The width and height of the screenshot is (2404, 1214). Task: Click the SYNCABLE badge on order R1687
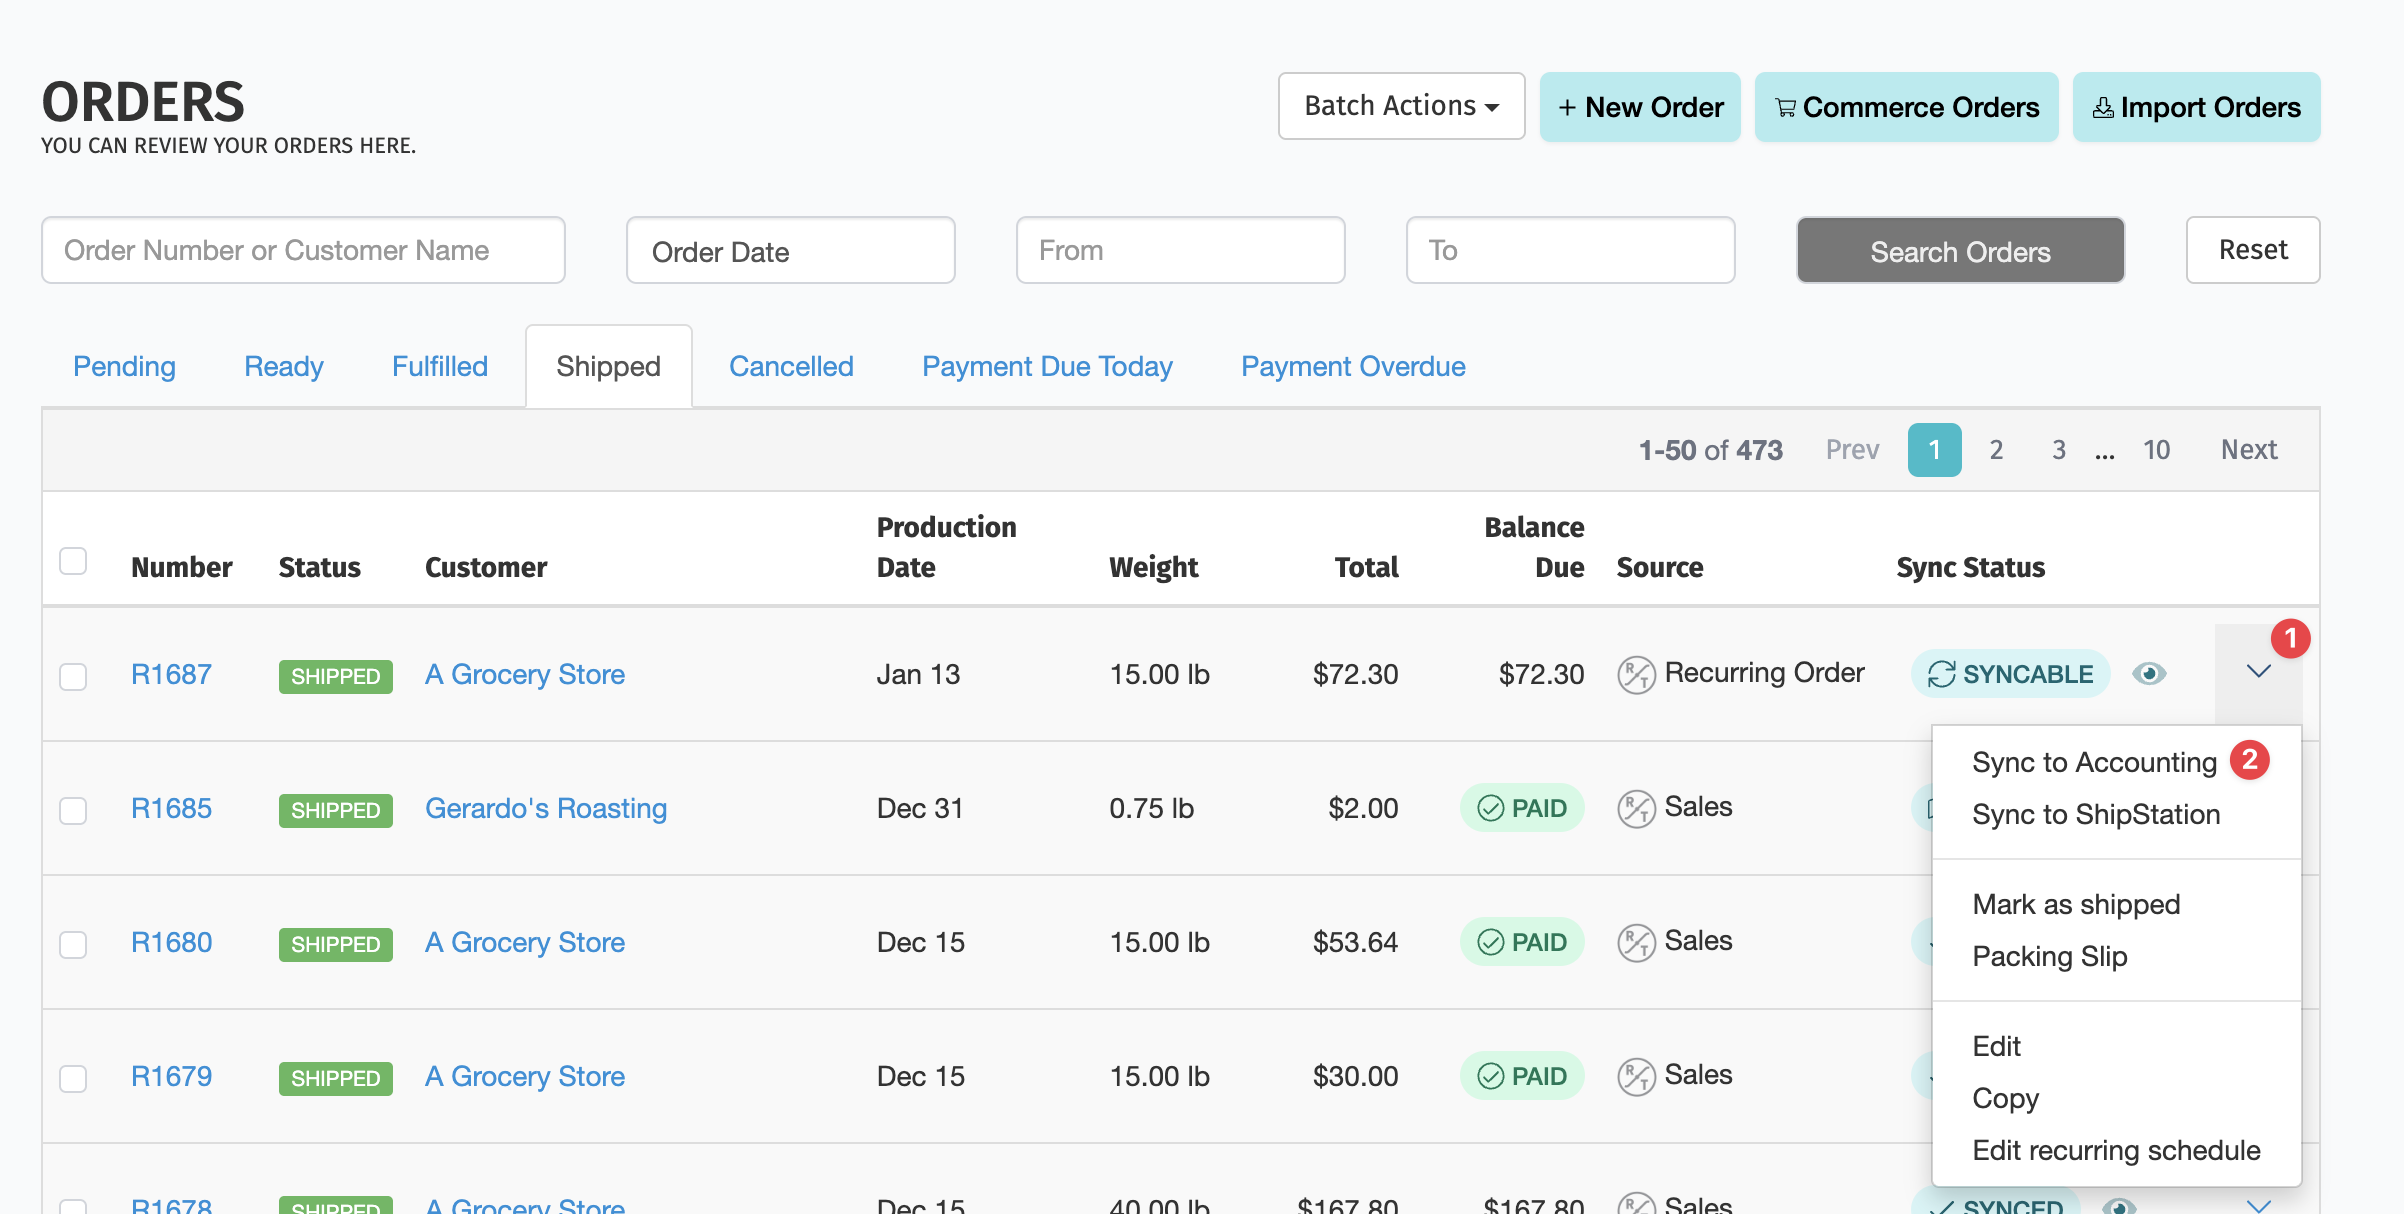(x=2010, y=674)
